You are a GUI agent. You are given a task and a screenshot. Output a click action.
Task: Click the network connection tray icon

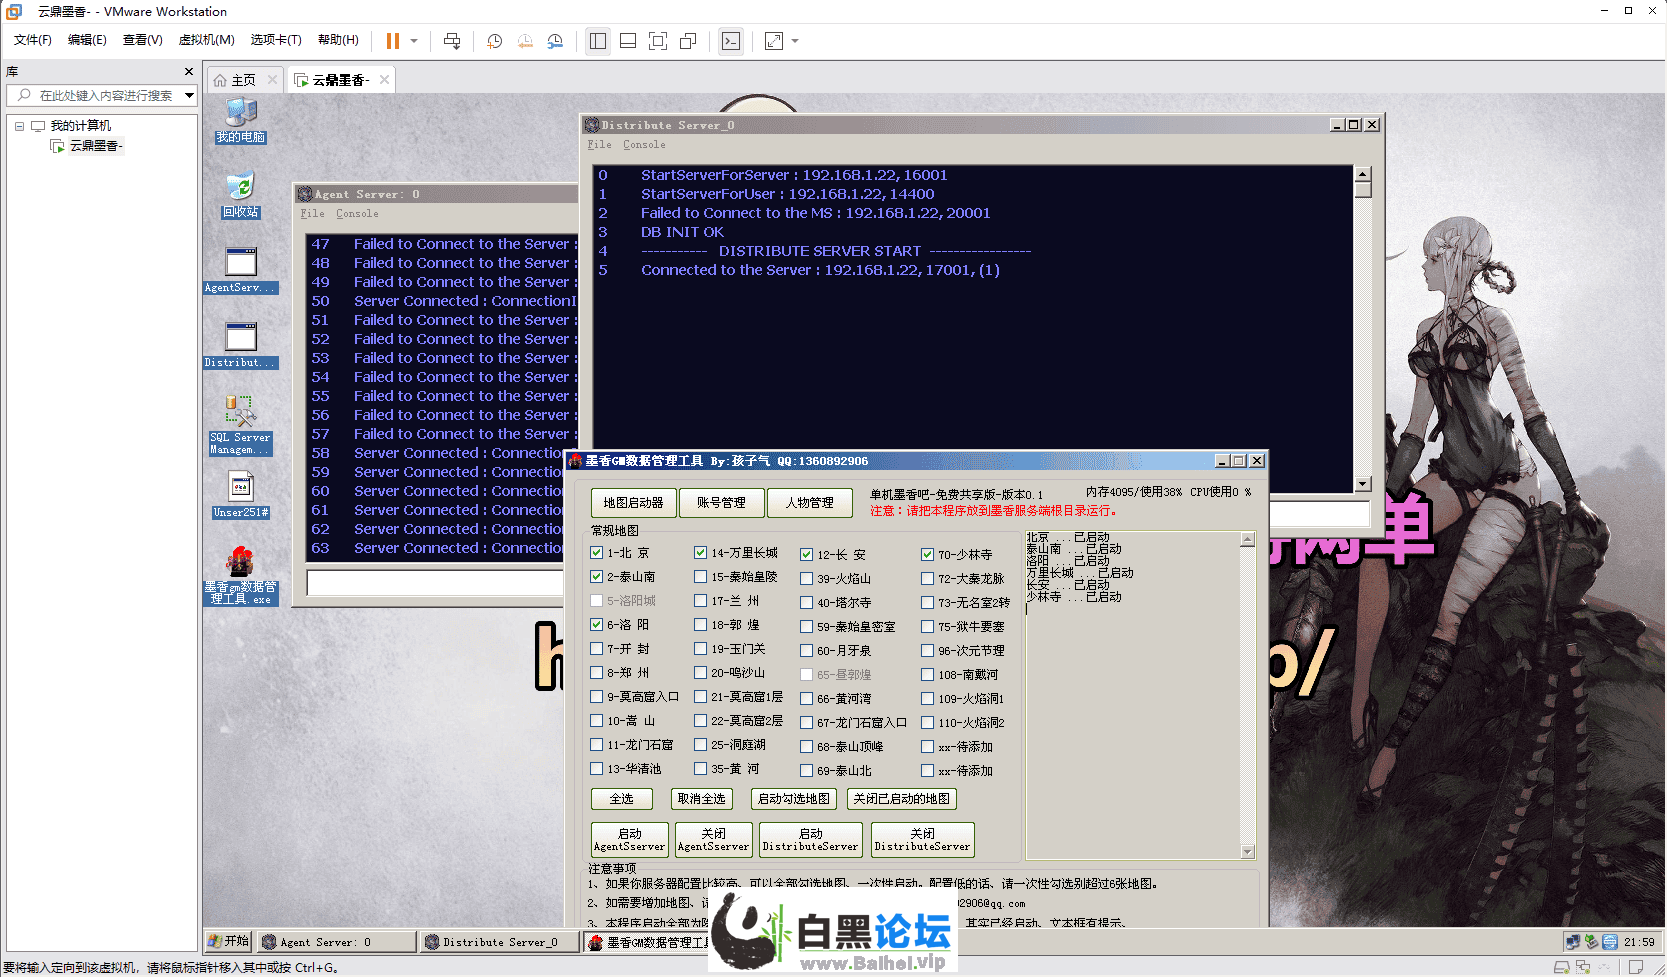point(1573,942)
